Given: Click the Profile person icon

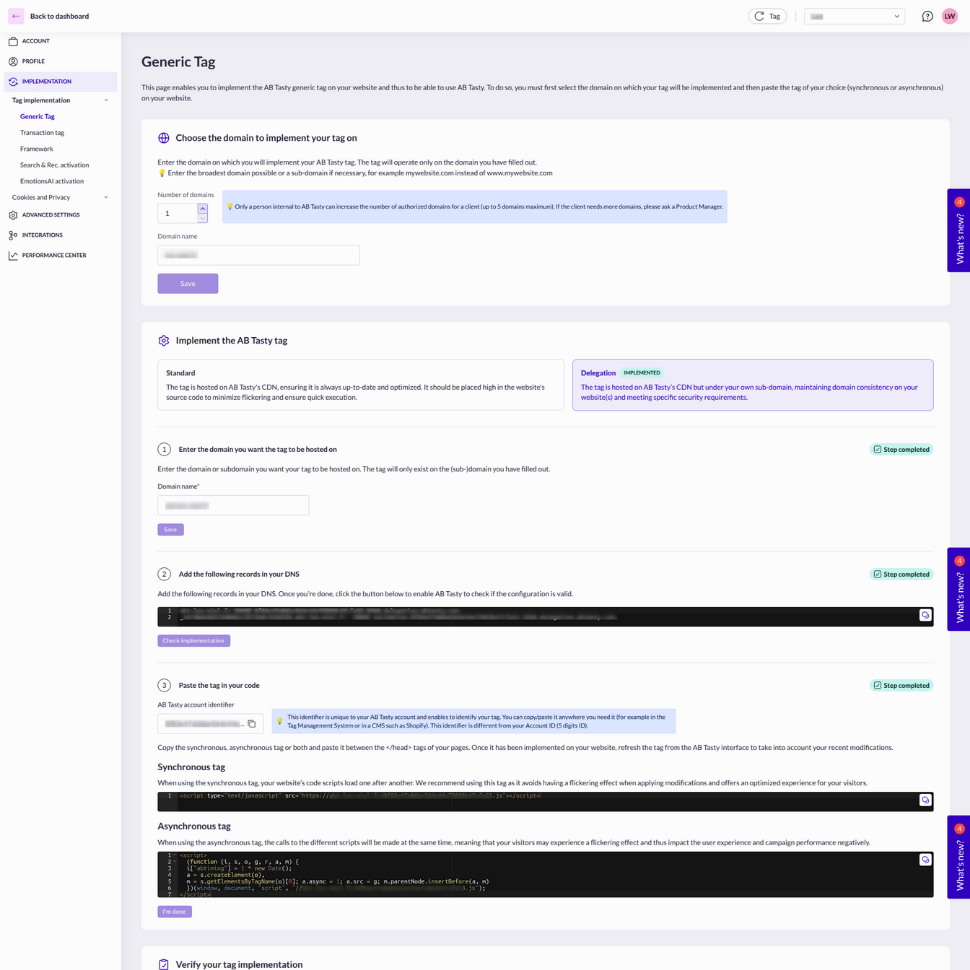Looking at the screenshot, I should pos(13,61).
